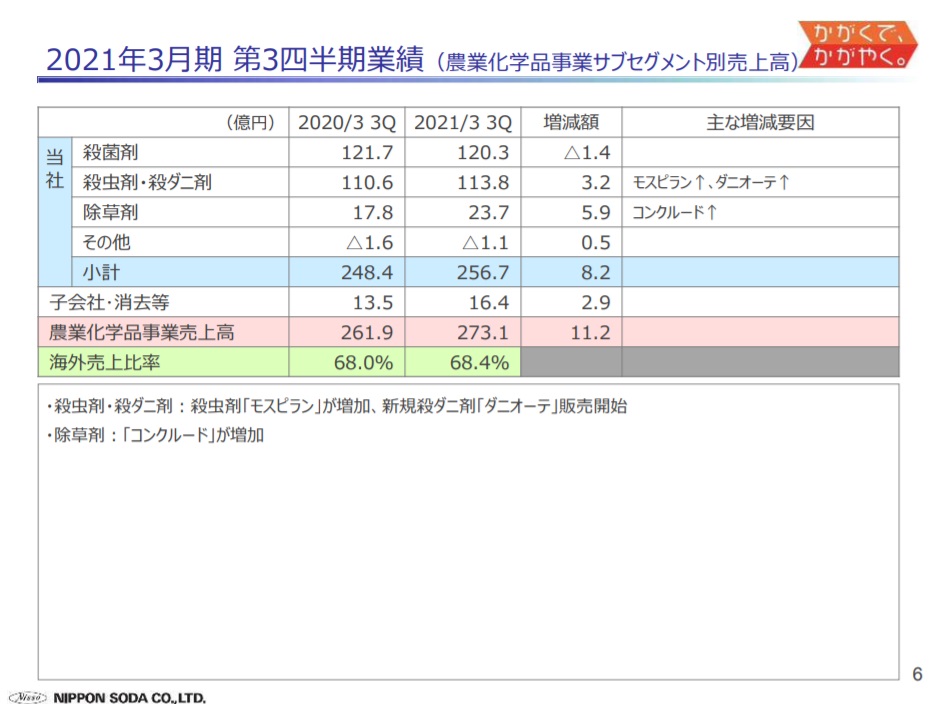This screenshot has width=939, height=704.
Task: Click the total change value 11.2
Action: pyautogui.click(x=590, y=332)
